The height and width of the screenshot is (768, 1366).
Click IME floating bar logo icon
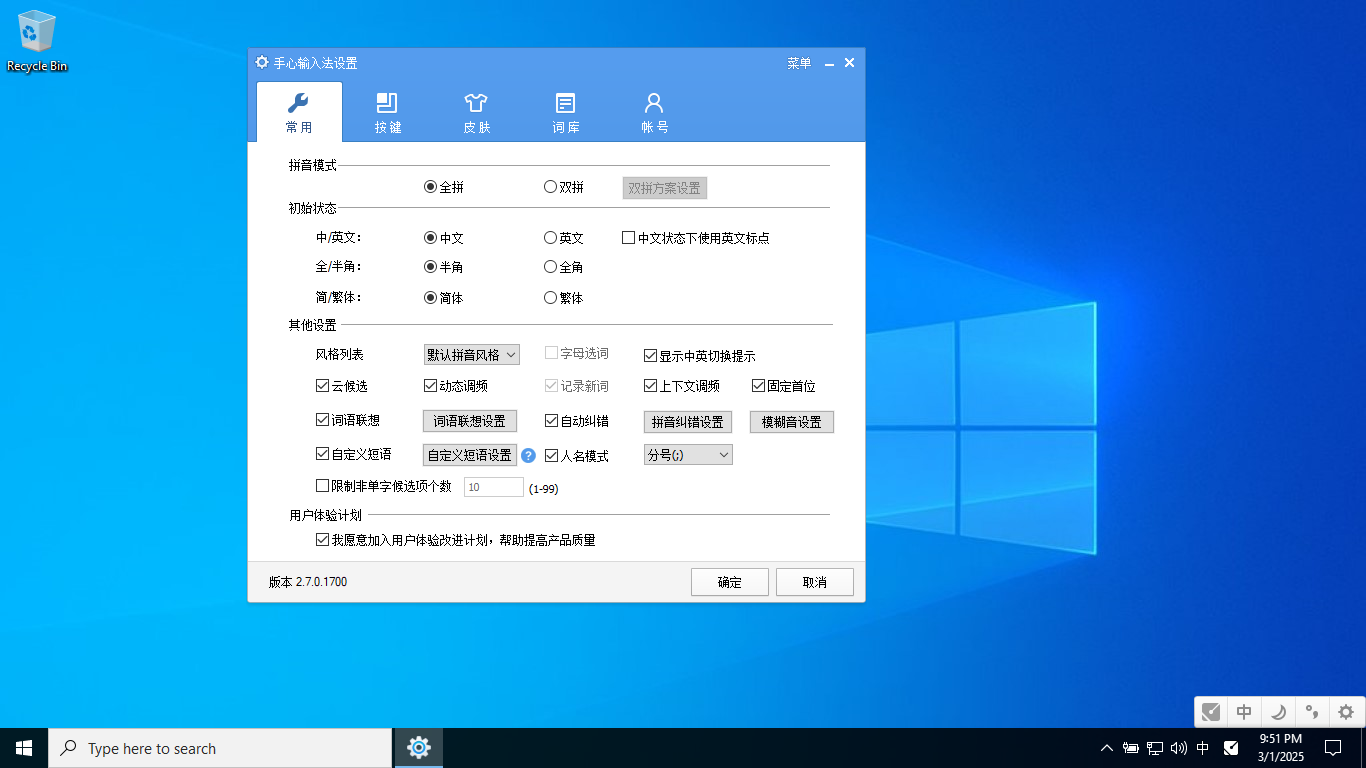click(1211, 712)
